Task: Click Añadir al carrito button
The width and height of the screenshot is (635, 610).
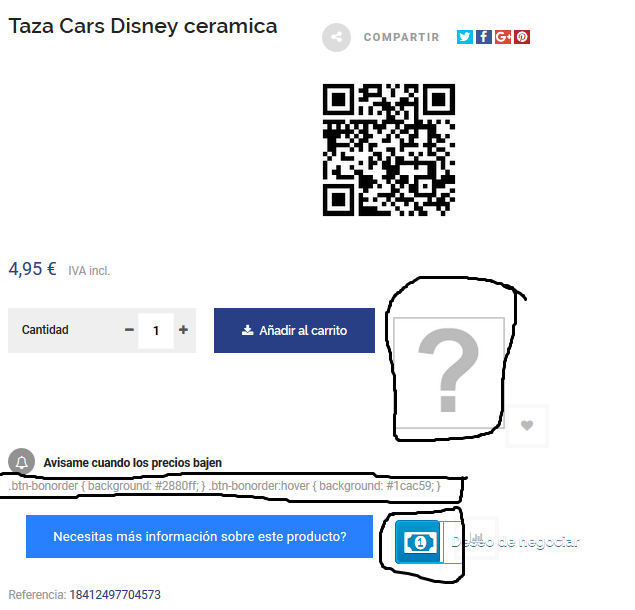Action: pyautogui.click(x=294, y=331)
